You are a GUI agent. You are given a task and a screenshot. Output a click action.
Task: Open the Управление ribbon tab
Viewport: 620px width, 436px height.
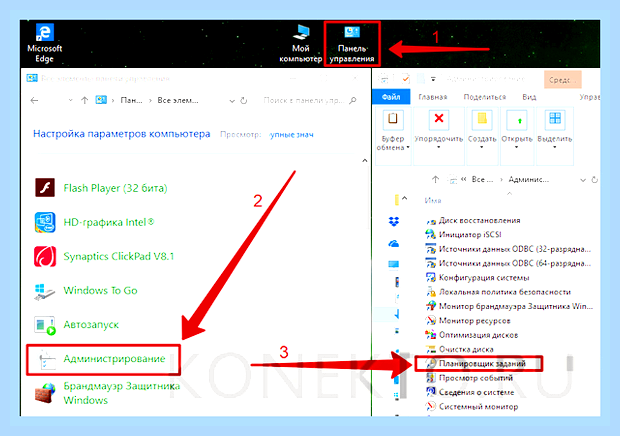[x=590, y=97]
